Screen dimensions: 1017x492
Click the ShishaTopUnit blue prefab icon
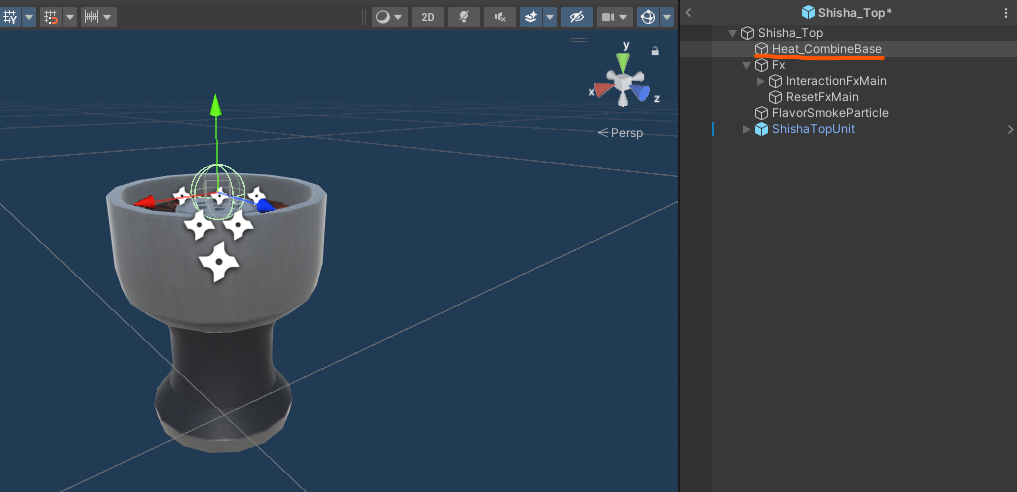761,129
